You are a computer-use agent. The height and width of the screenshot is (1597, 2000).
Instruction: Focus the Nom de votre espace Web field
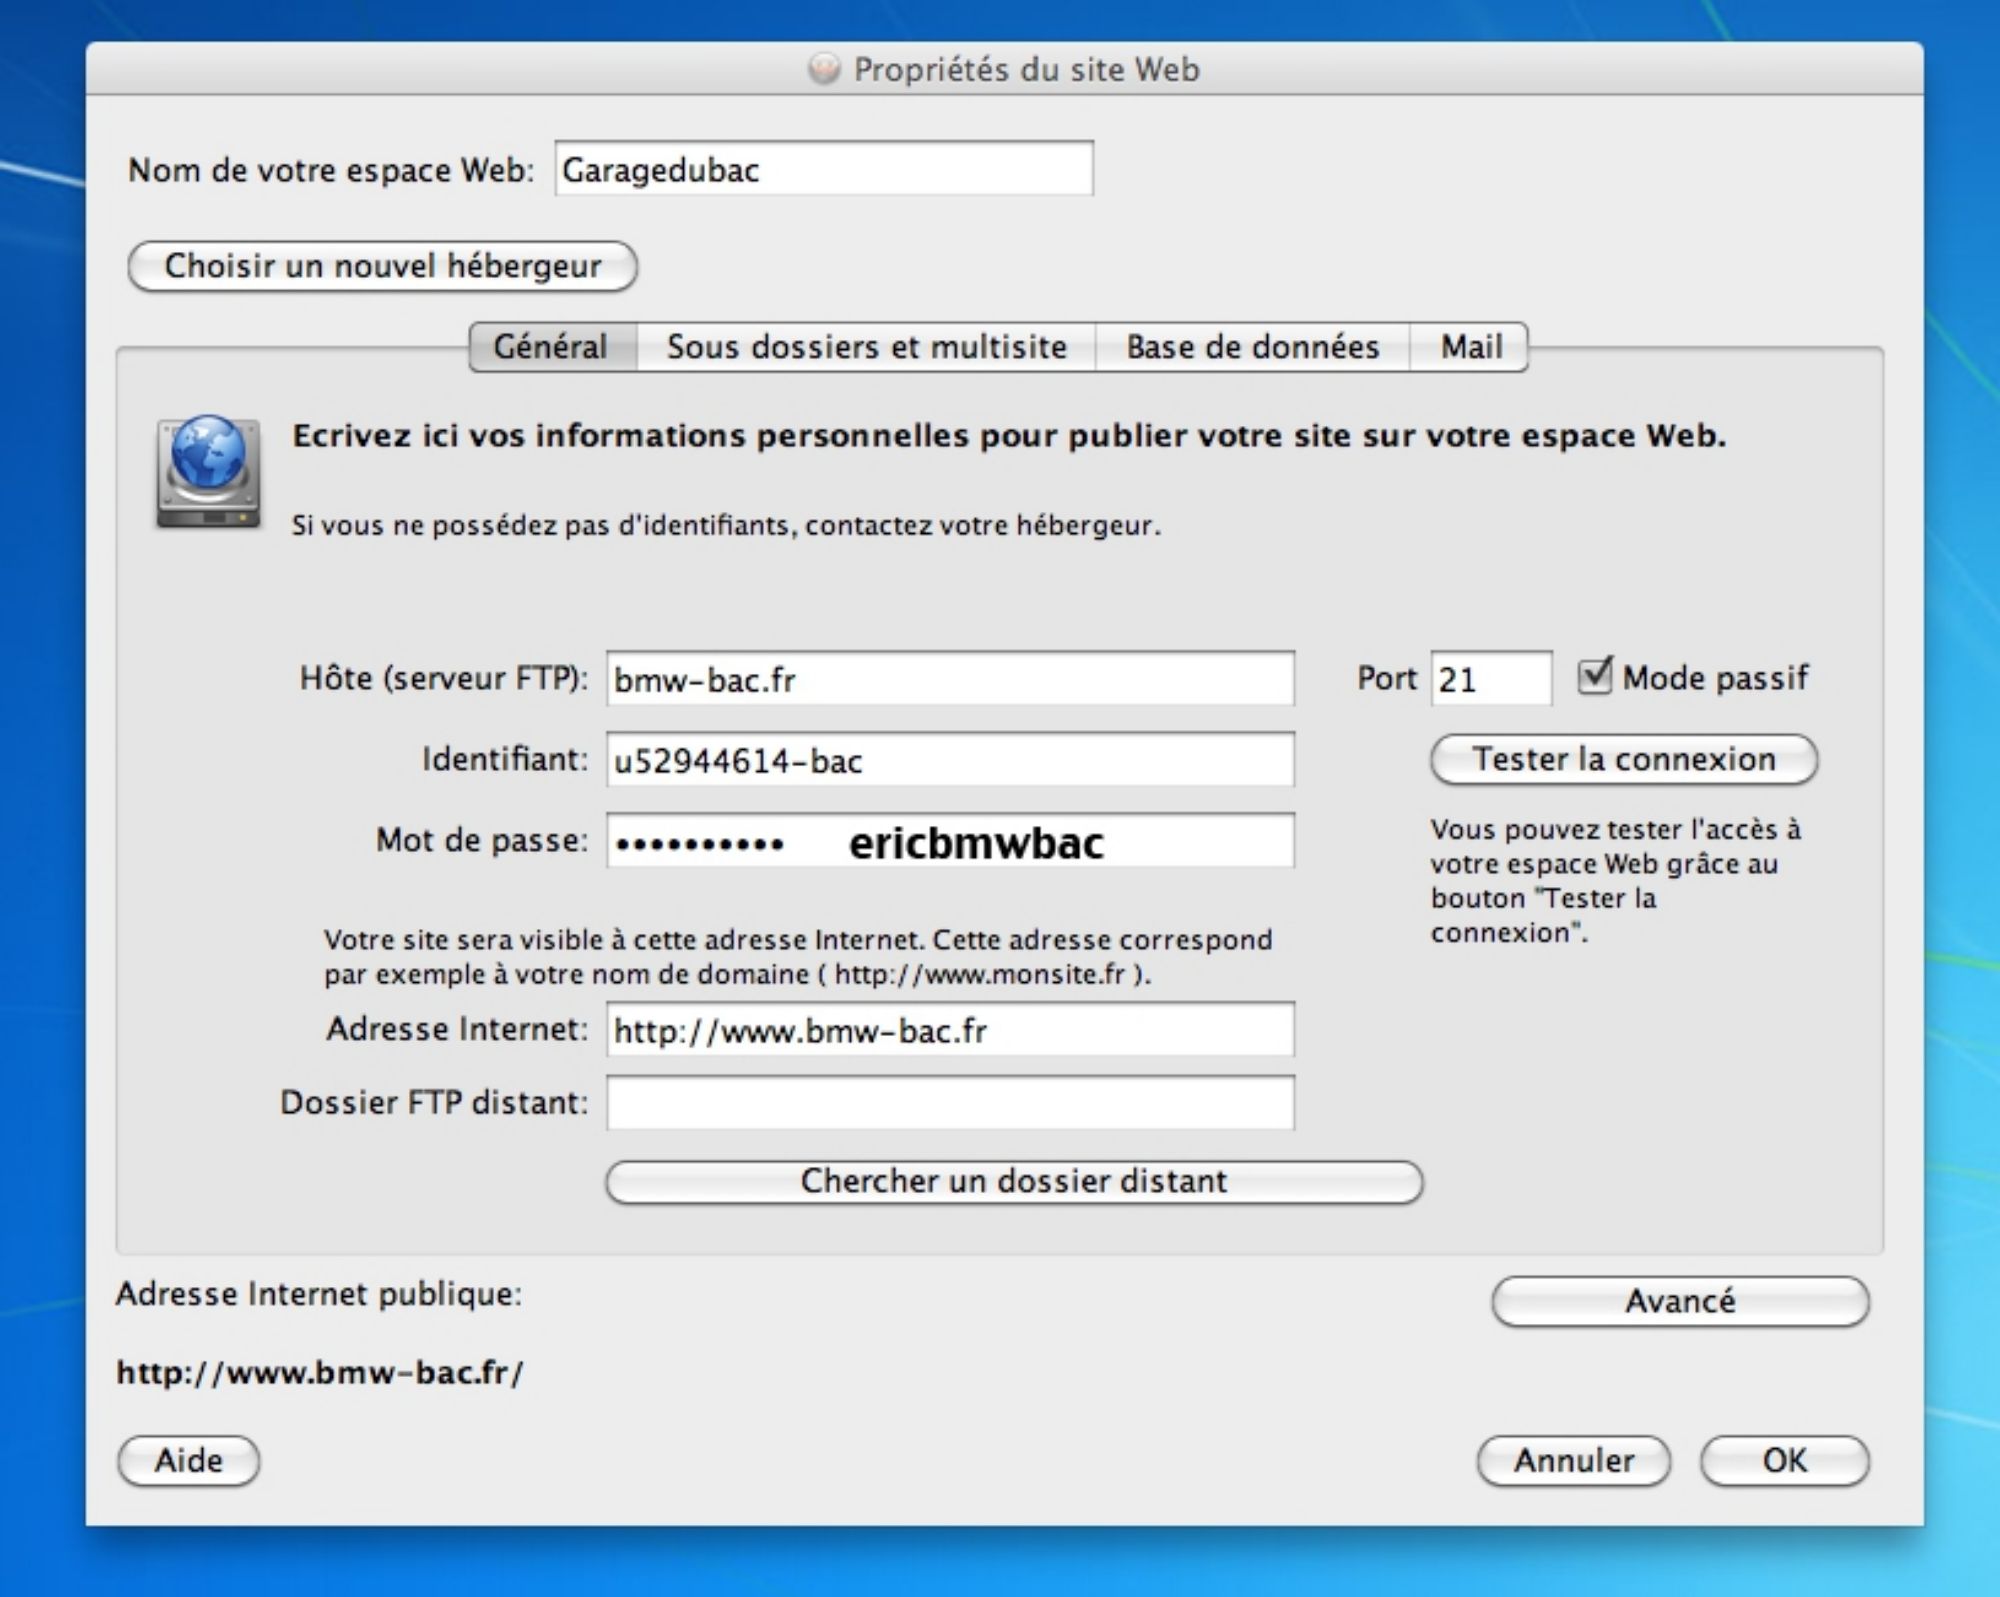(x=823, y=169)
